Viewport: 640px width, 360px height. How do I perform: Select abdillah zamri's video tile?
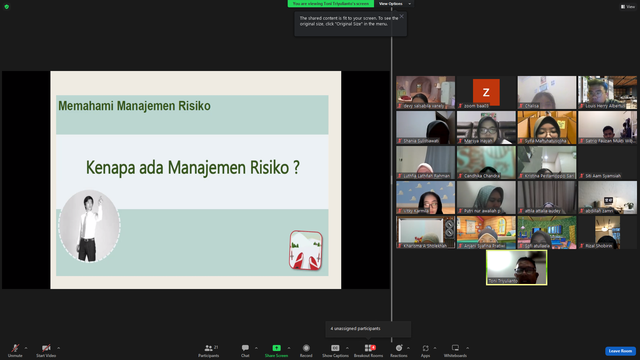click(x=607, y=198)
